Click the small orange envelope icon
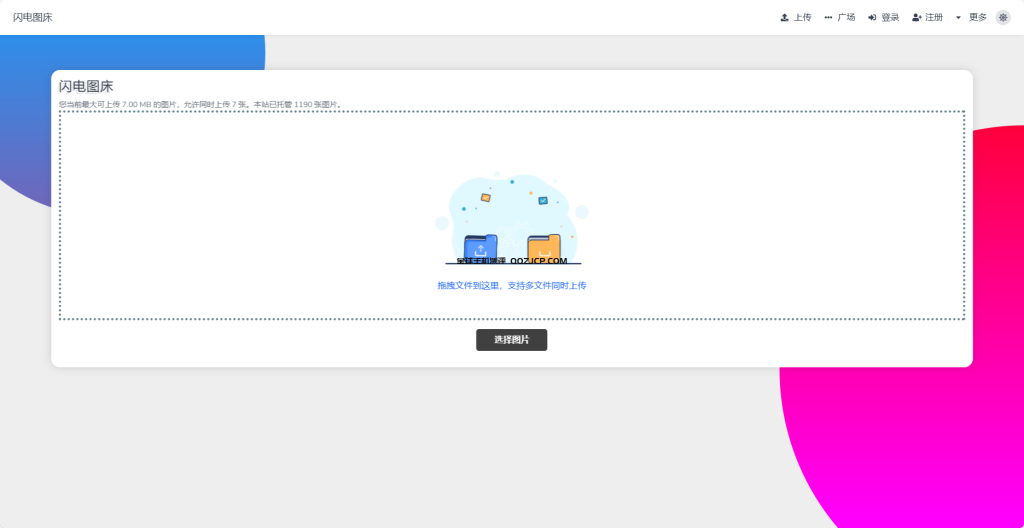This screenshot has height=528, width=1024. (x=486, y=197)
